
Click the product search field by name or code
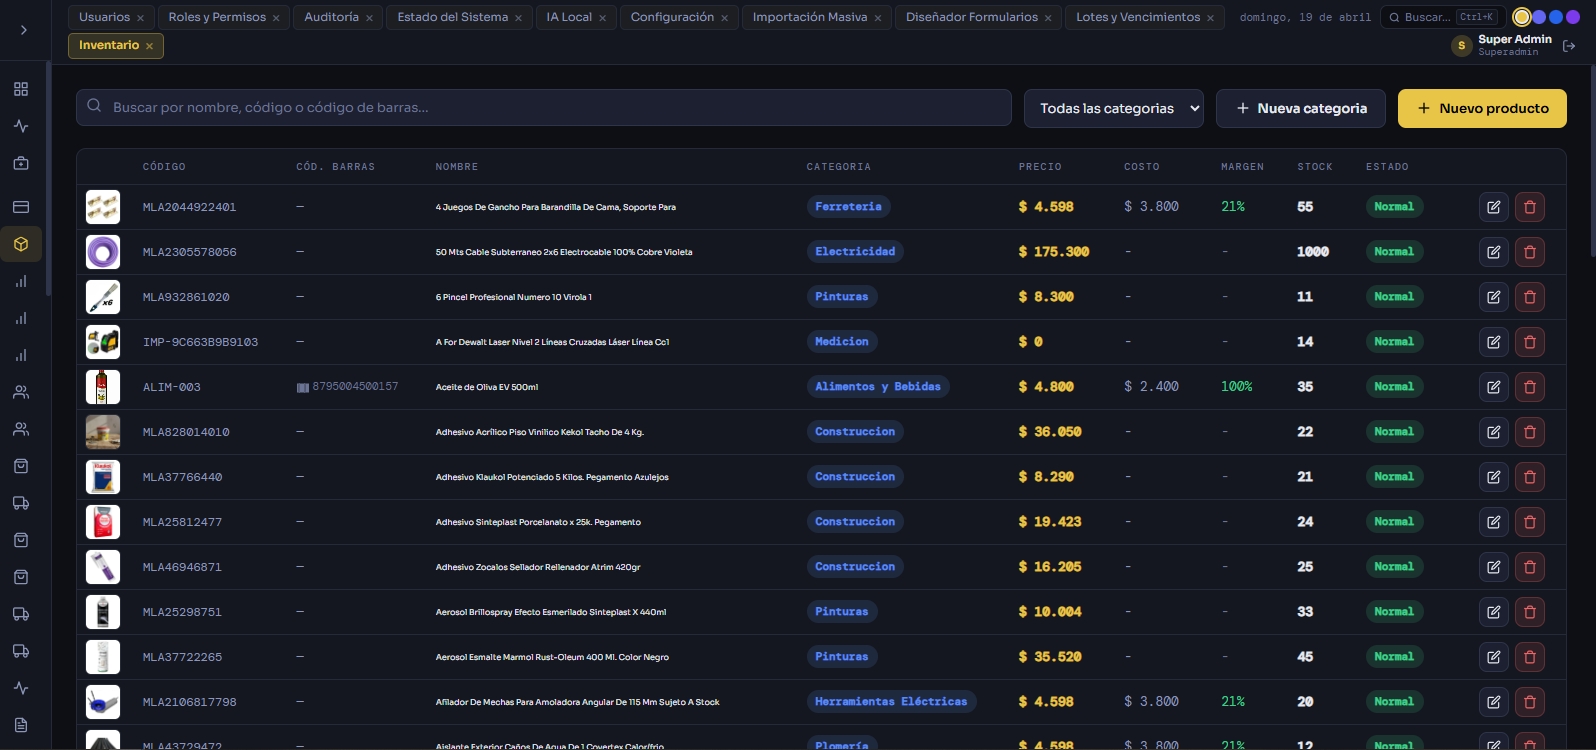pyautogui.click(x=543, y=107)
